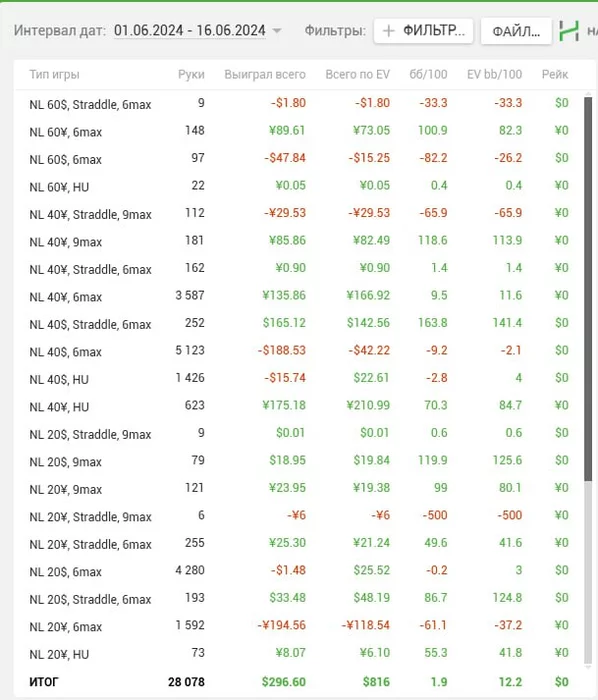Add a filter with ФИЛЬТР button
598x700 pixels.
[x=424, y=31]
